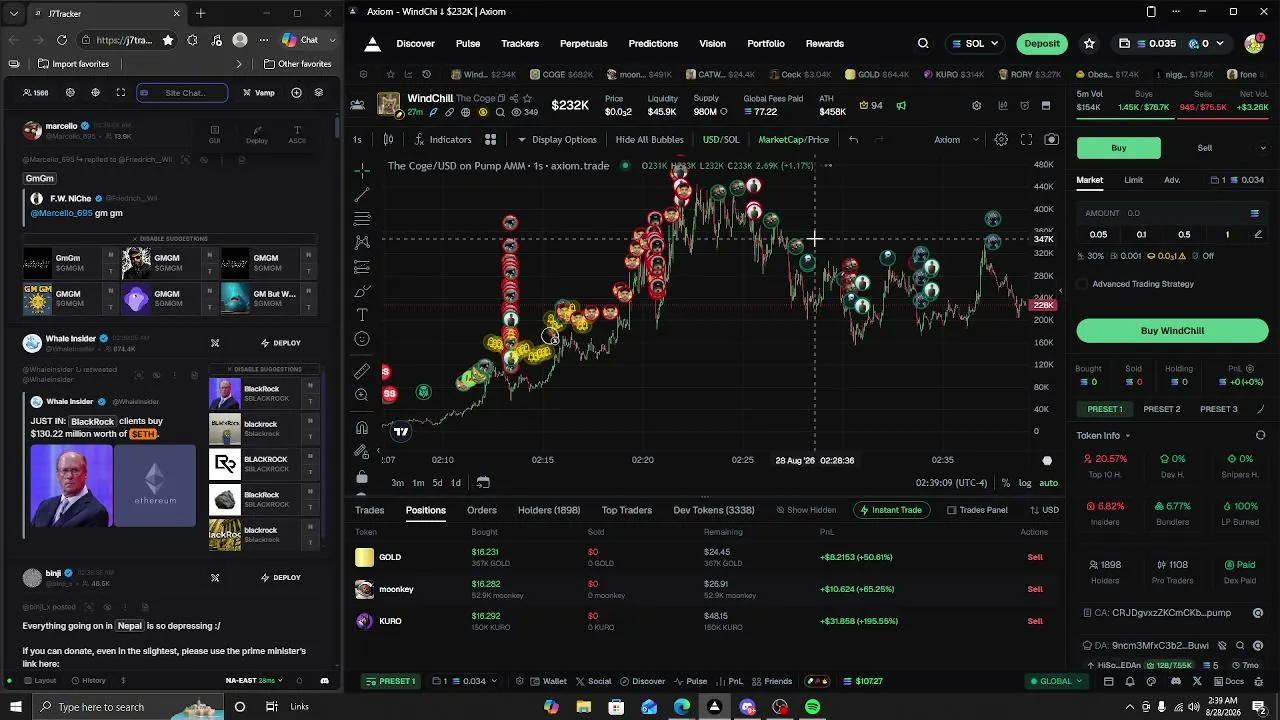Focus the Windows taskbar search box
This screenshot has height=720, width=1280.
(x=112, y=707)
